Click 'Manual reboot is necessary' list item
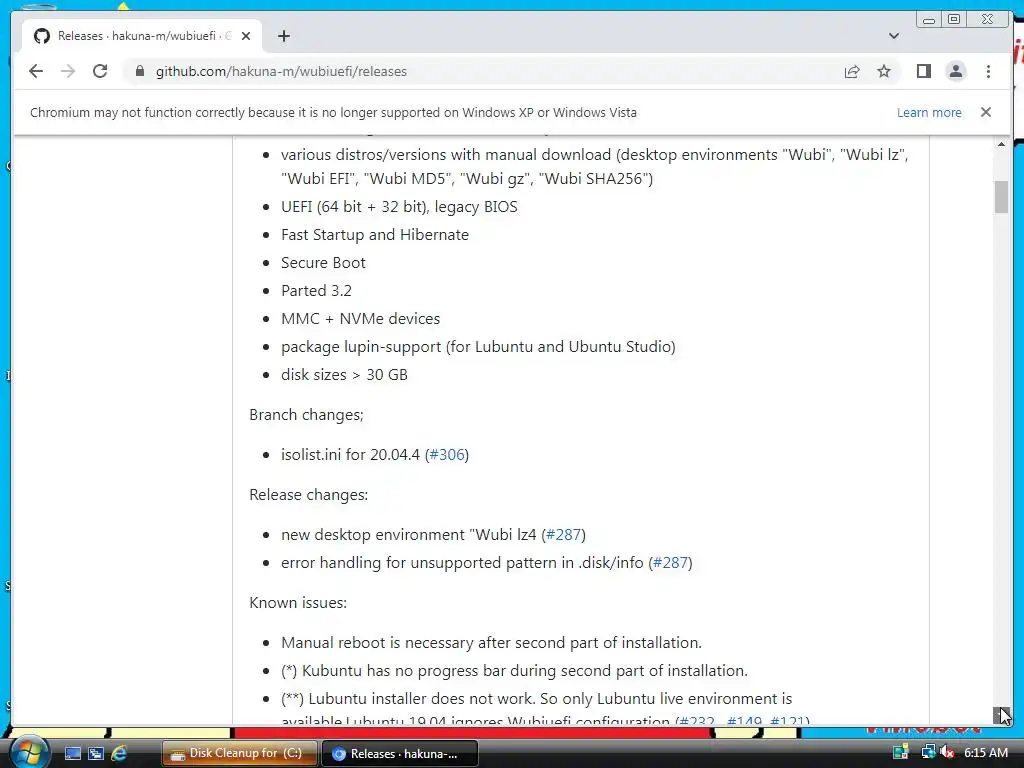 pyautogui.click(x=491, y=643)
